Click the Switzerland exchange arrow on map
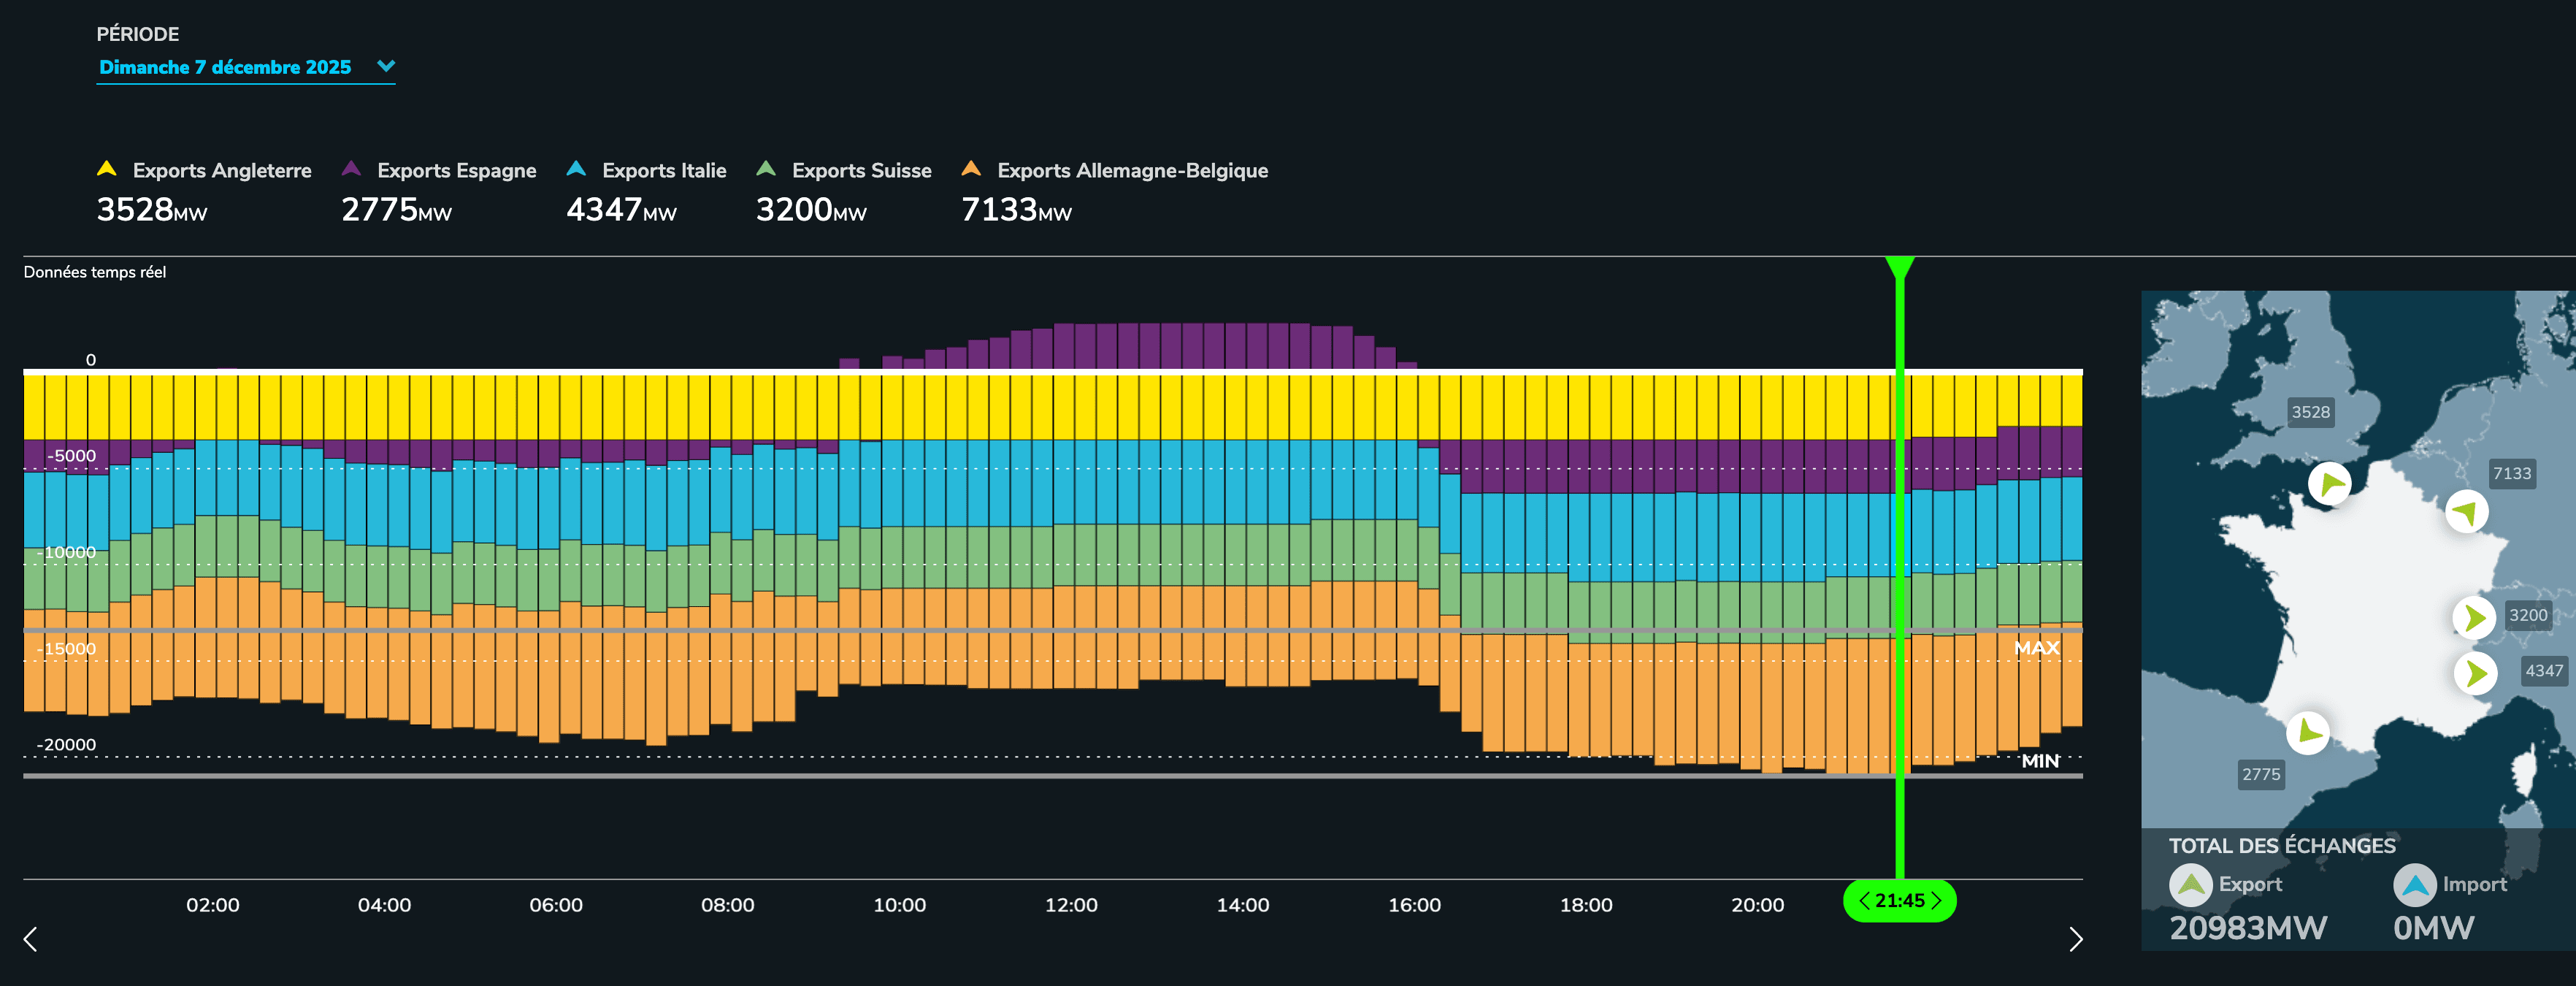The height and width of the screenshot is (986, 2576). coord(2474,617)
